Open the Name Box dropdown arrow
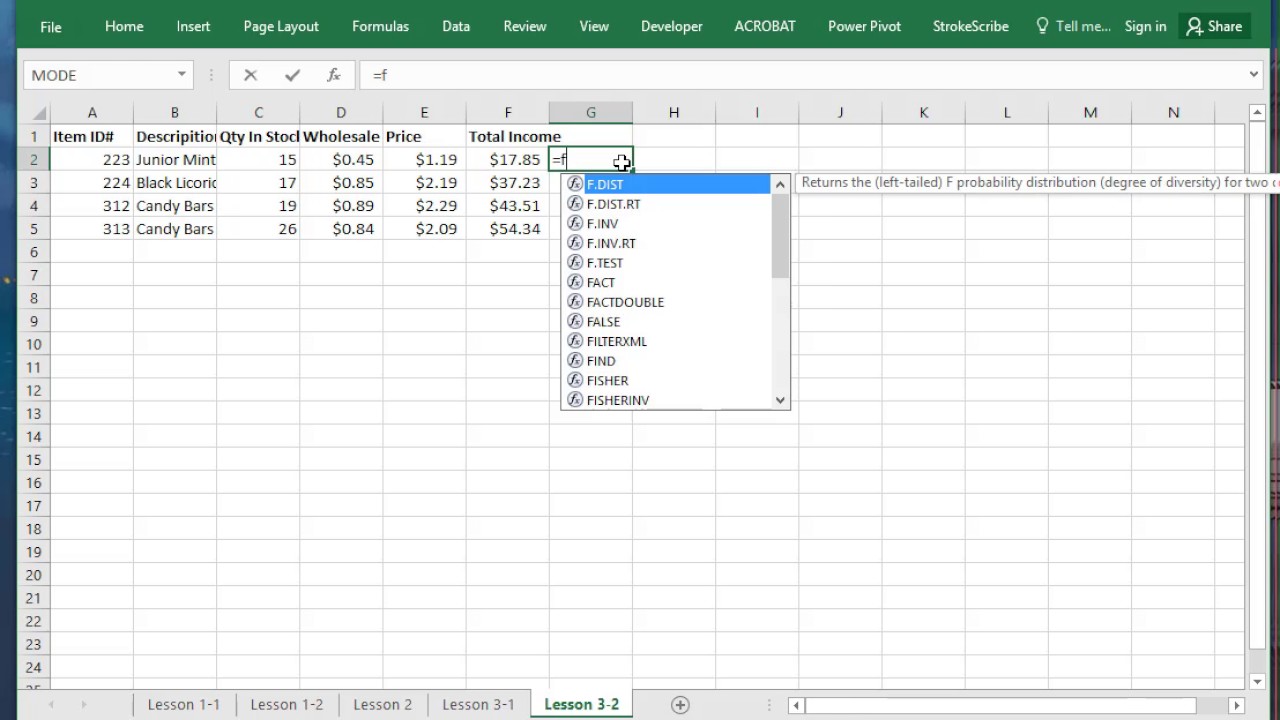Image resolution: width=1280 pixels, height=720 pixels. coord(182,75)
